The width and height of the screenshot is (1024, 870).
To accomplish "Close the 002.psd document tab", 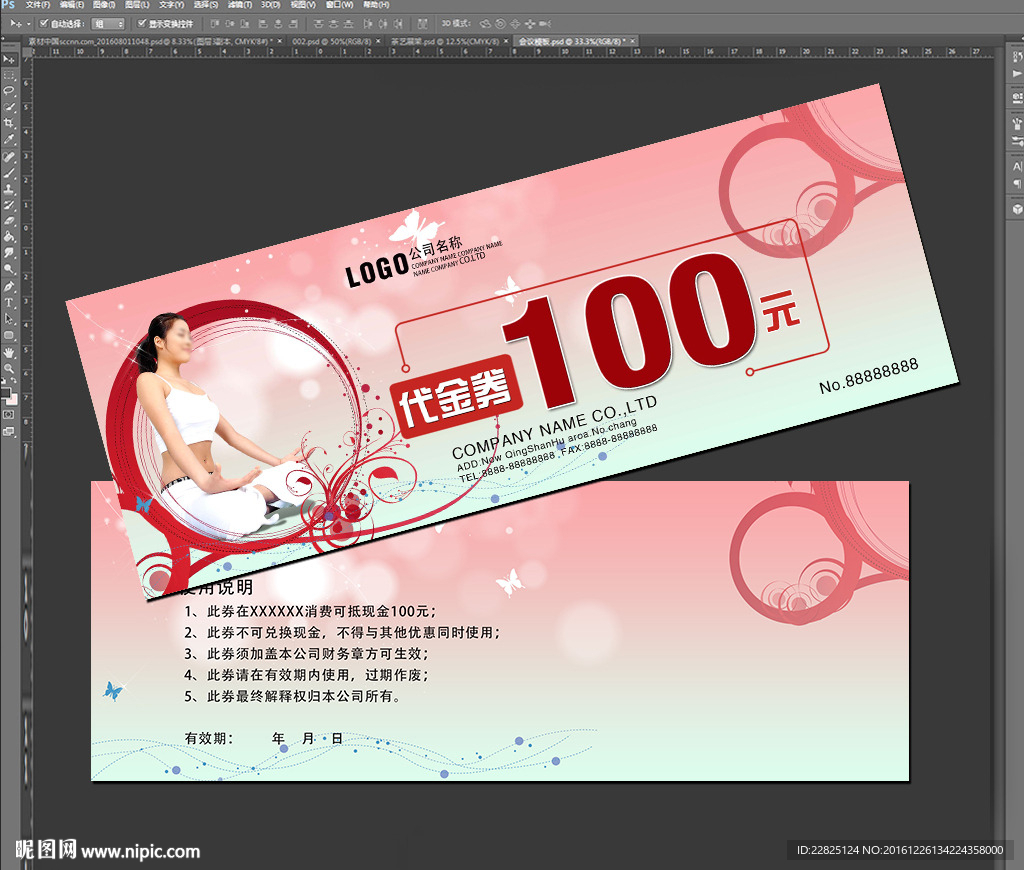I will [379, 42].
